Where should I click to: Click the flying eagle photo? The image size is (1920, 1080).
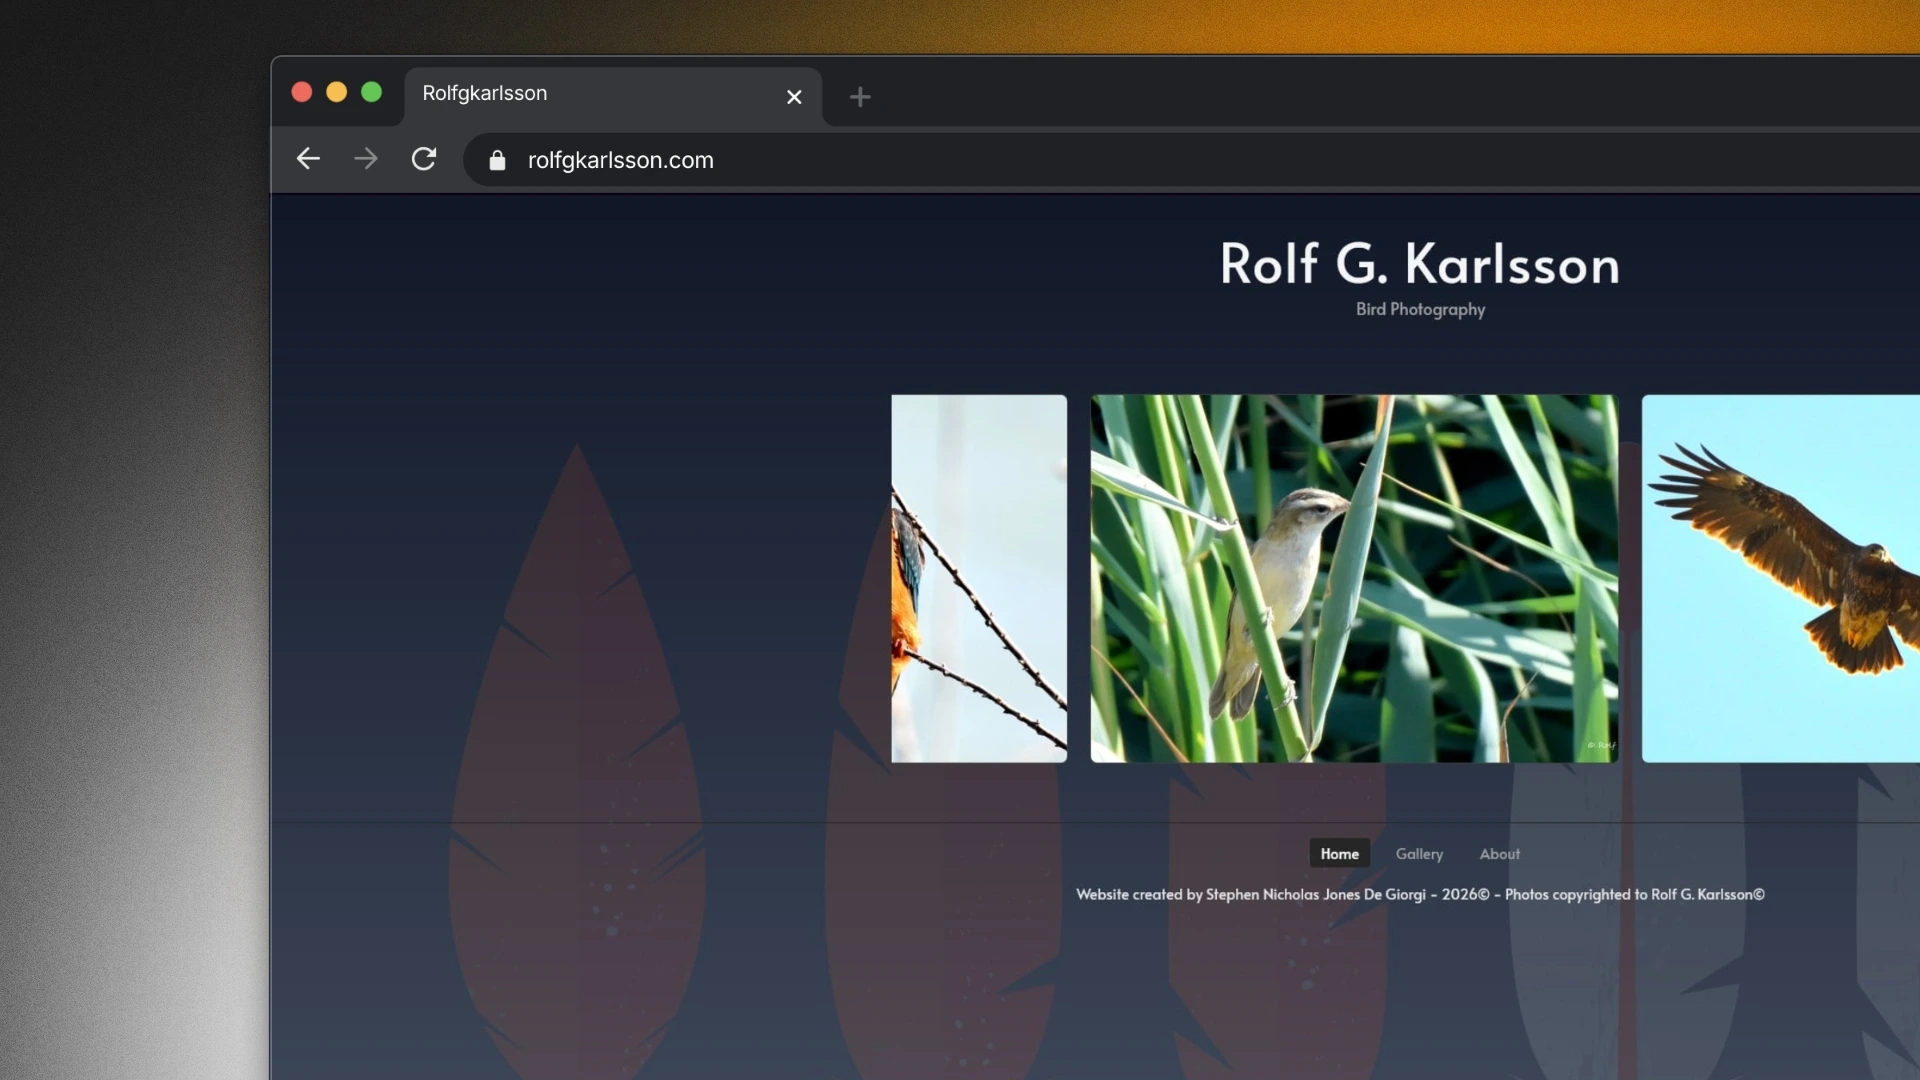coord(1781,579)
